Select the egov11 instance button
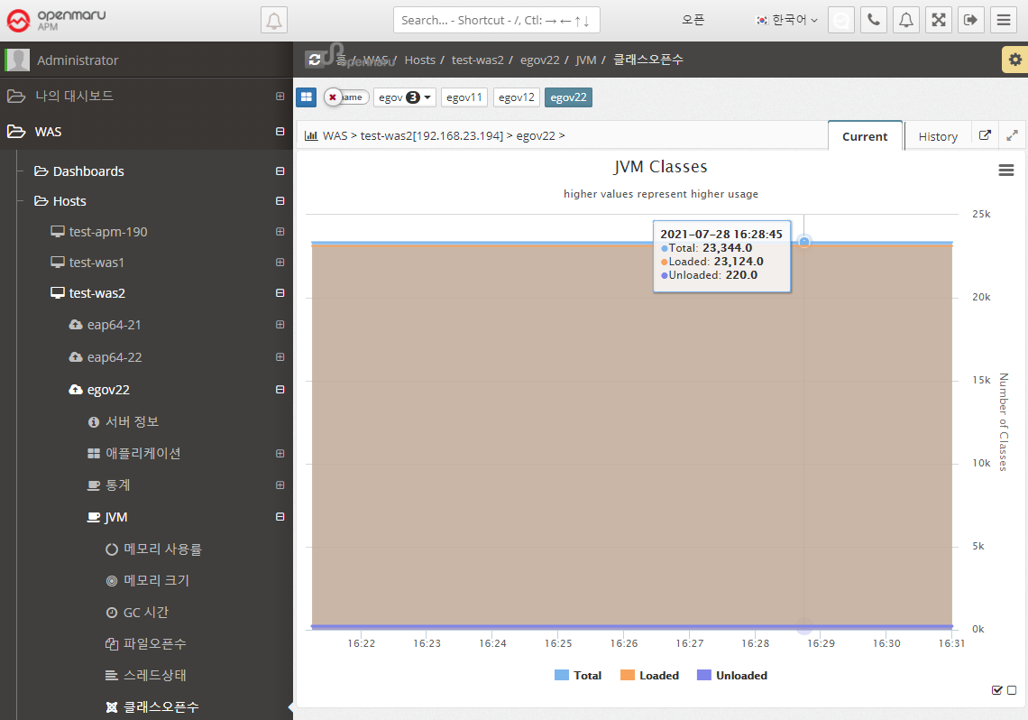 464,97
